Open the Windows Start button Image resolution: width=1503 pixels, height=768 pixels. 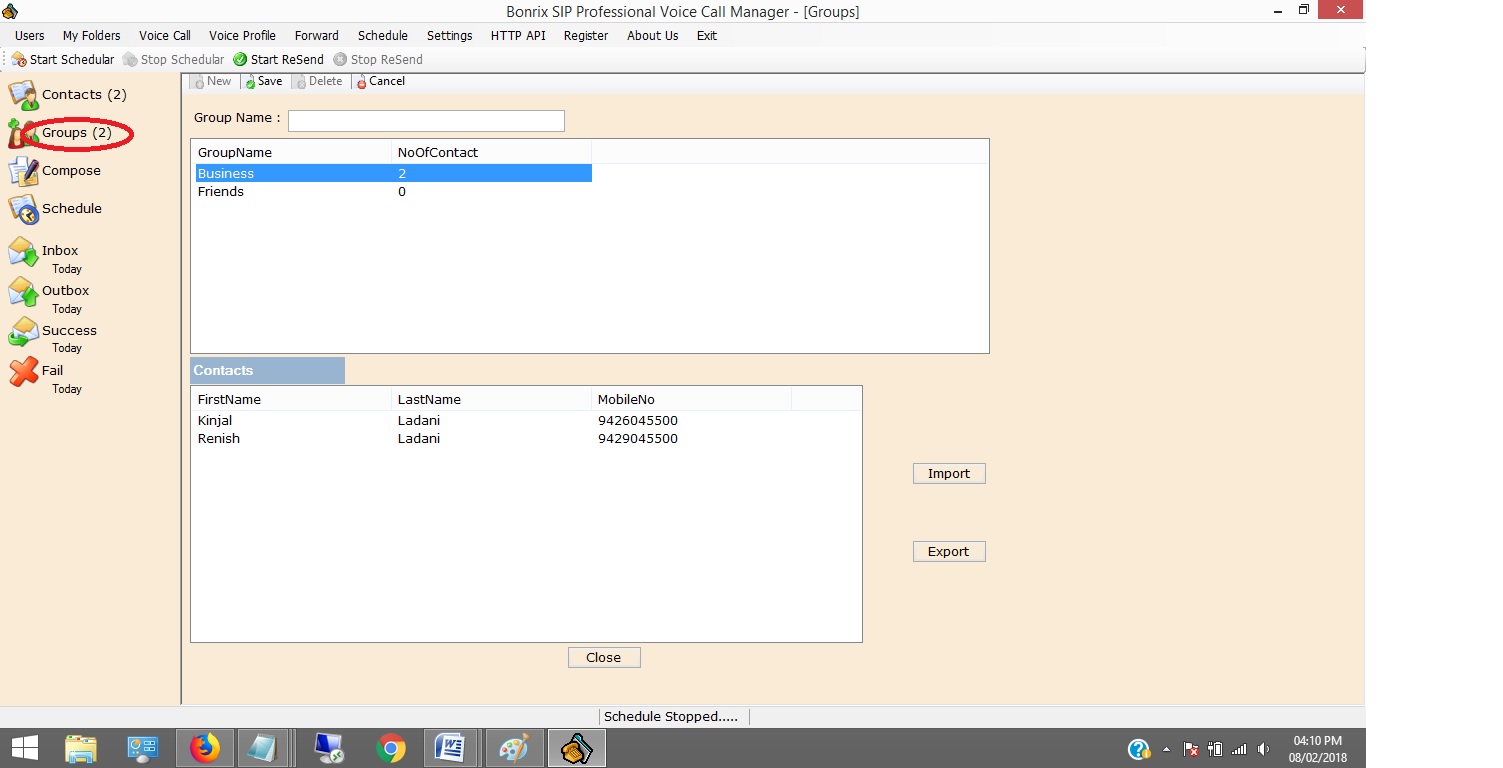click(24, 748)
